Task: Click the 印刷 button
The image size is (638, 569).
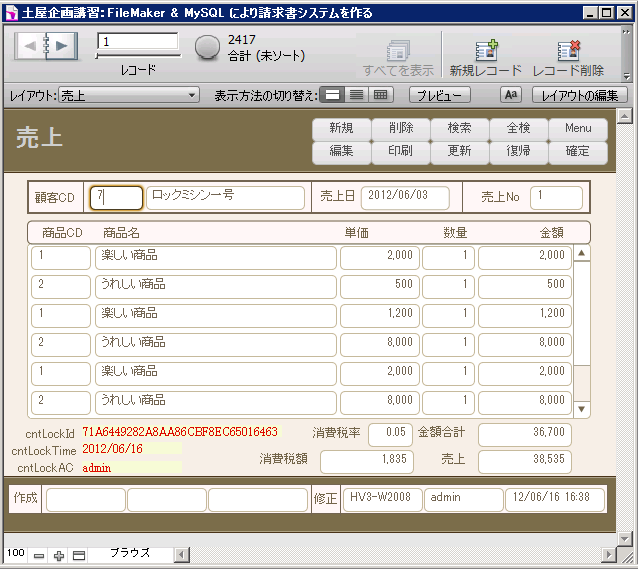Action: pos(401,152)
